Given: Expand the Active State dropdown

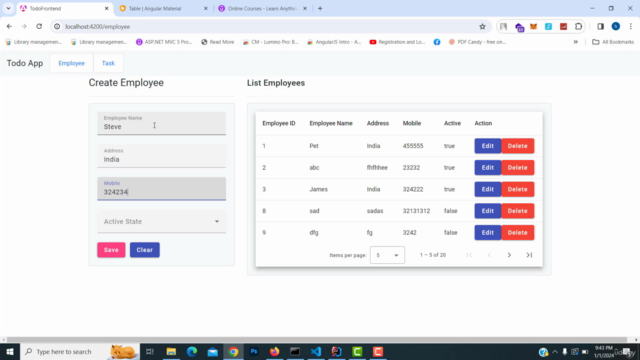Looking at the screenshot, I should pos(161,221).
